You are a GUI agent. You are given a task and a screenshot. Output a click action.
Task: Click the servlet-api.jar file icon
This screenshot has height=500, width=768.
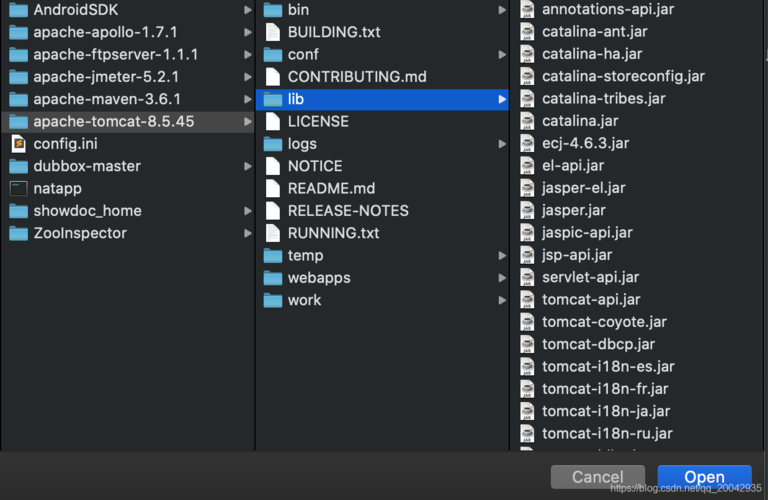pos(527,277)
